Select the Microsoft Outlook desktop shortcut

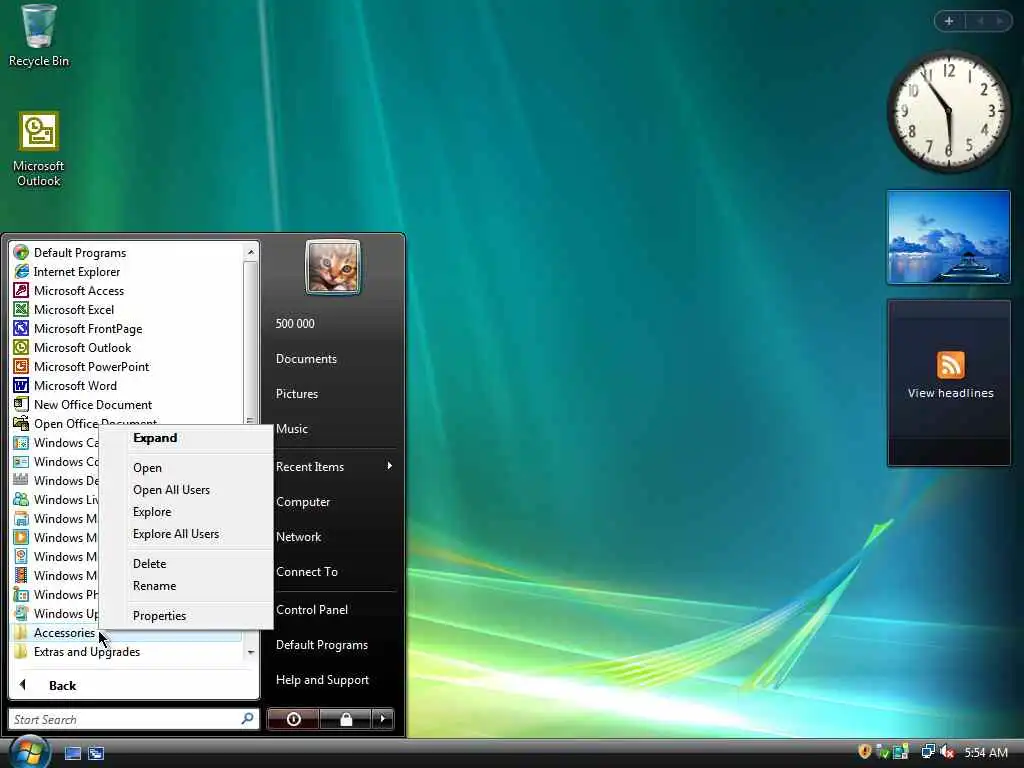tap(39, 149)
